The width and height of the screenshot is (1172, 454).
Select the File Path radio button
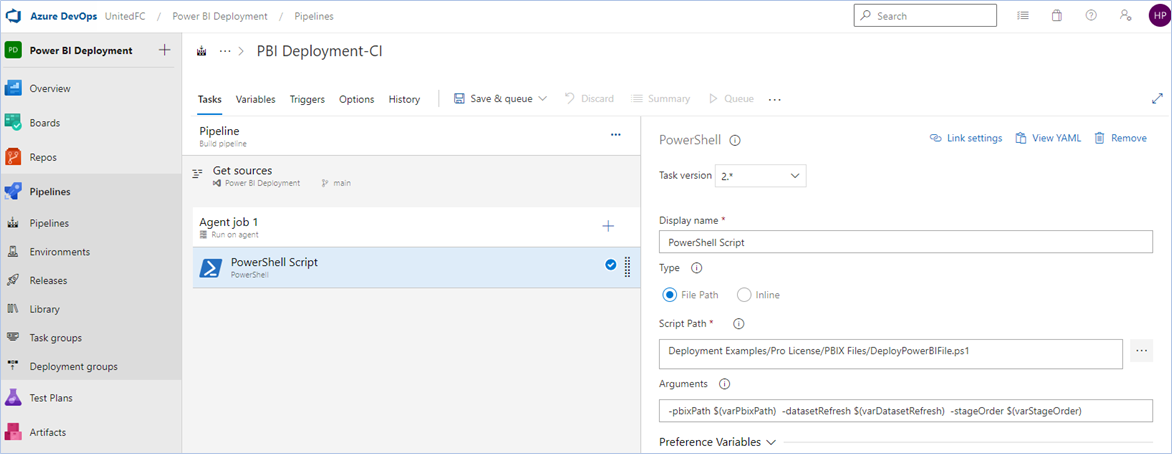click(x=670, y=295)
